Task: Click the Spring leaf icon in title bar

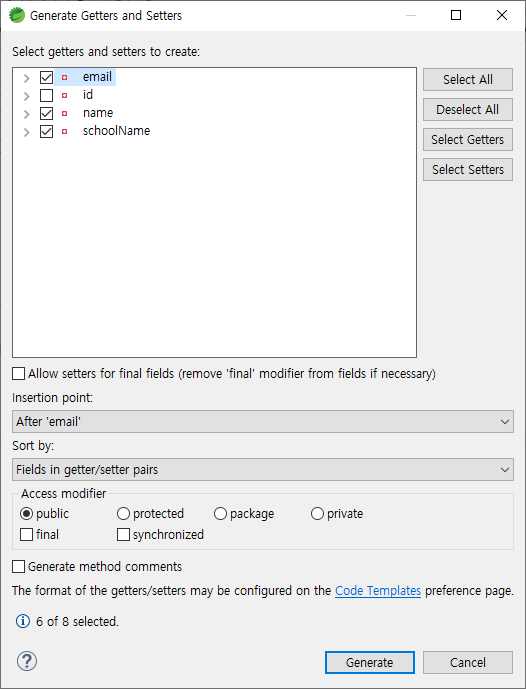Action: pyautogui.click(x=17, y=15)
